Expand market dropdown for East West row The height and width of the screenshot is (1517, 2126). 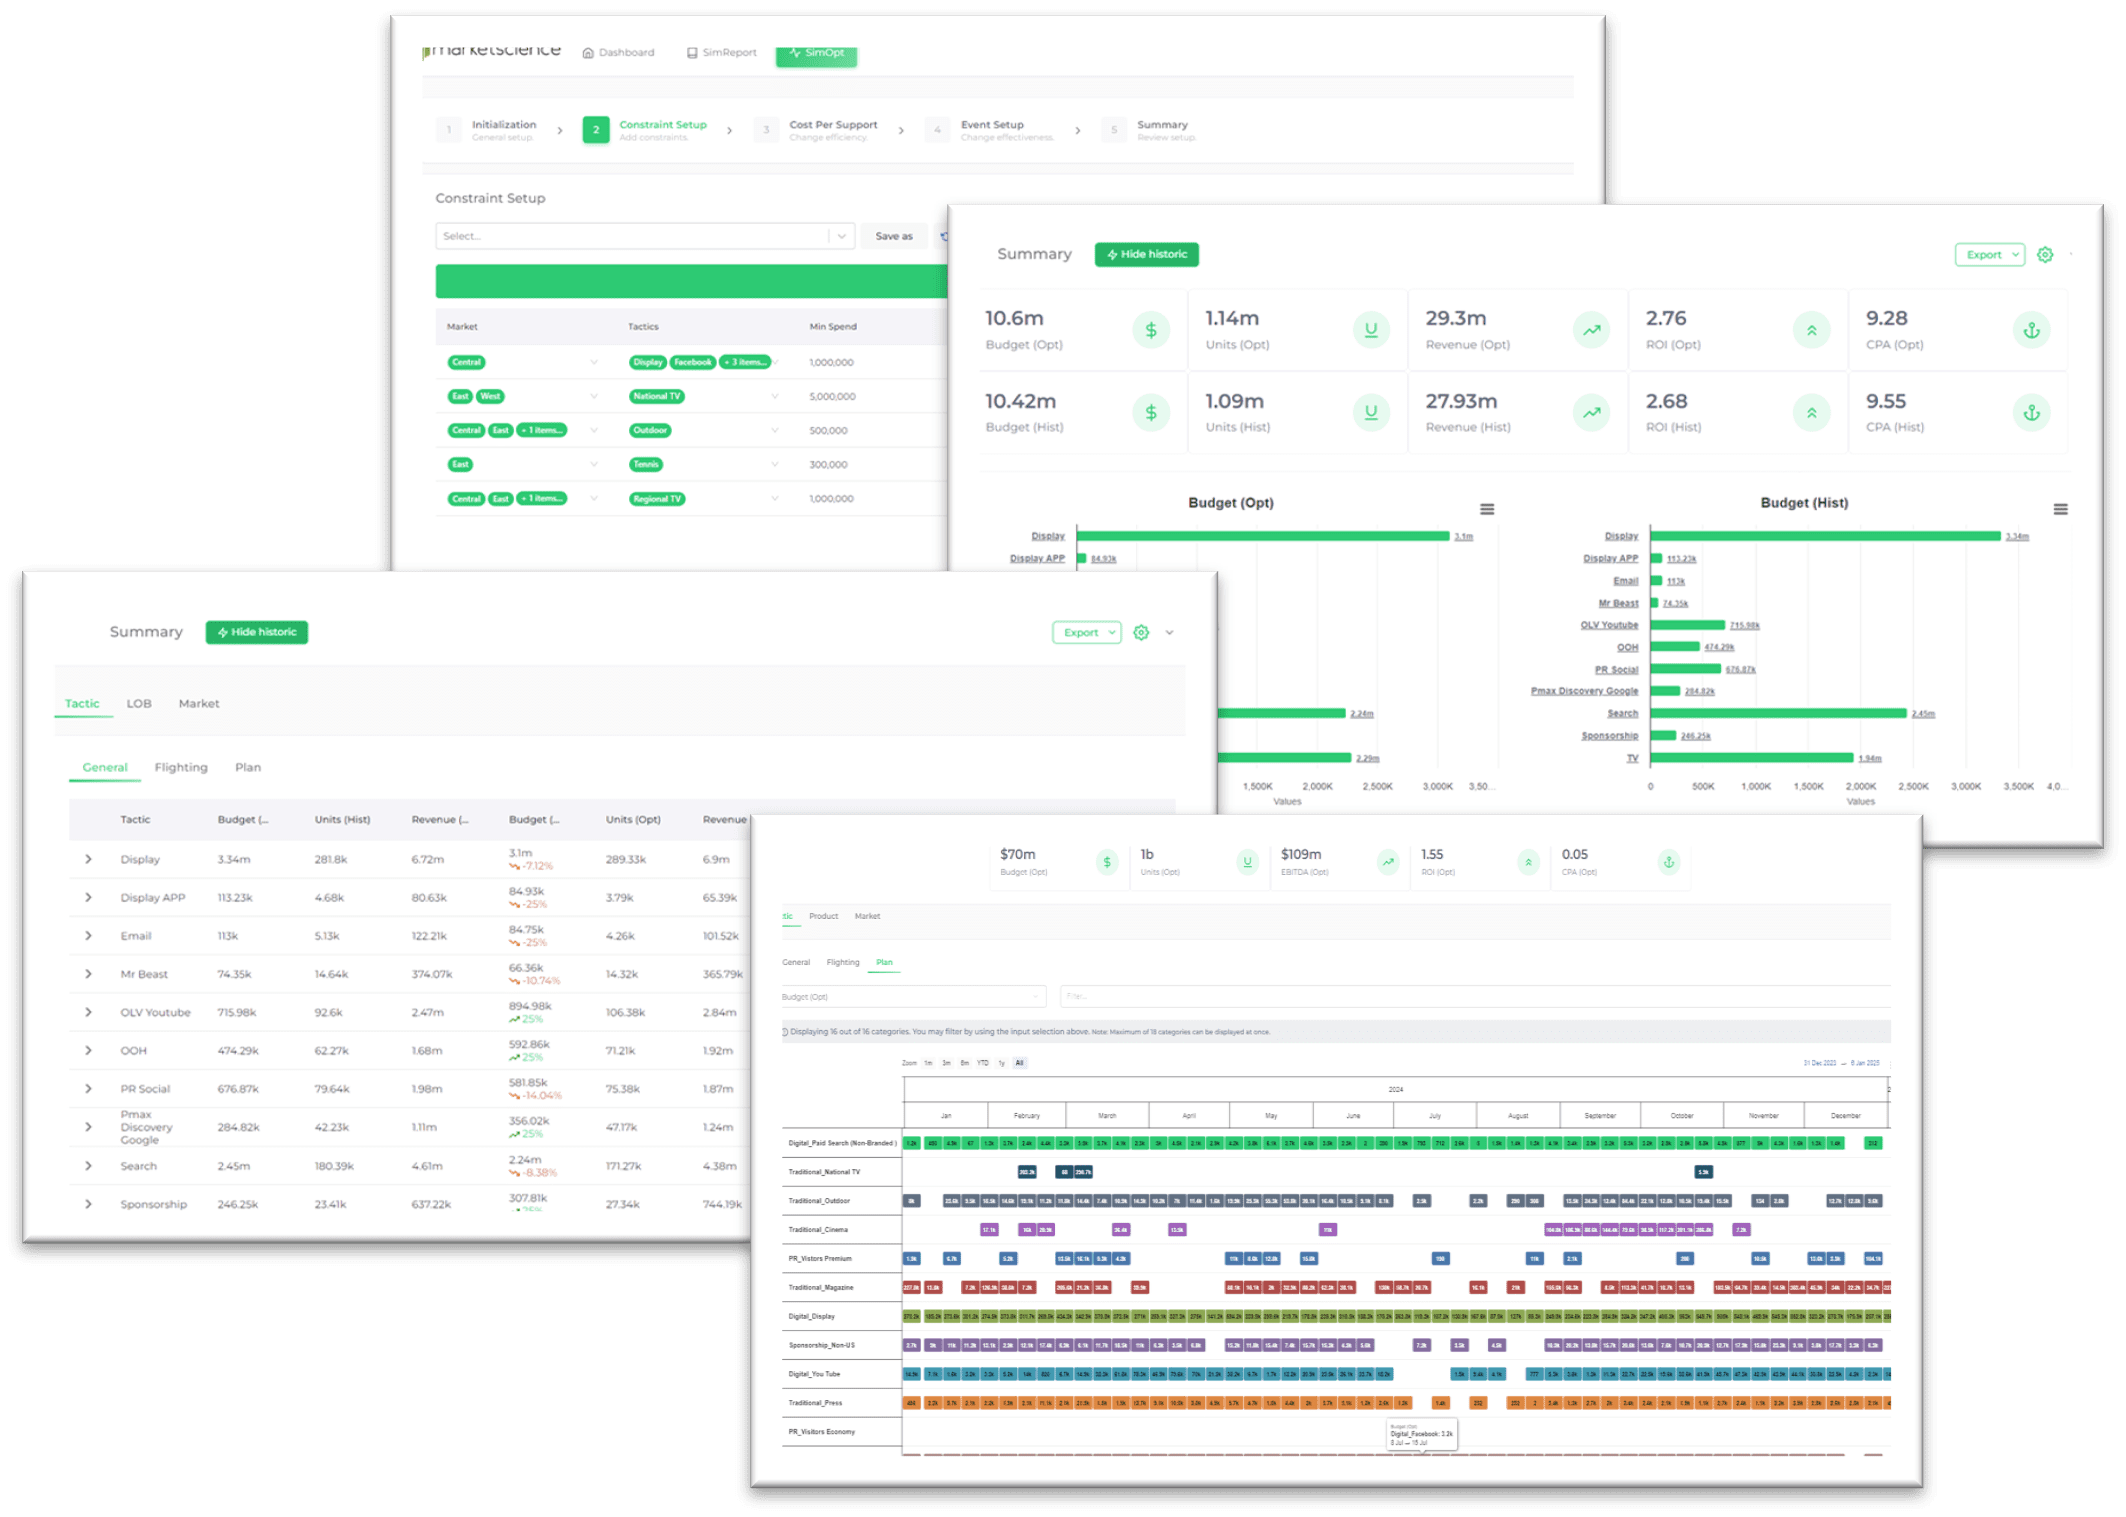coord(594,397)
